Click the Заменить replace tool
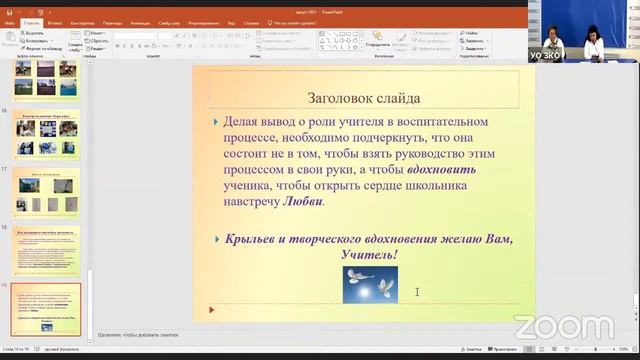The image size is (640, 360). (471, 41)
